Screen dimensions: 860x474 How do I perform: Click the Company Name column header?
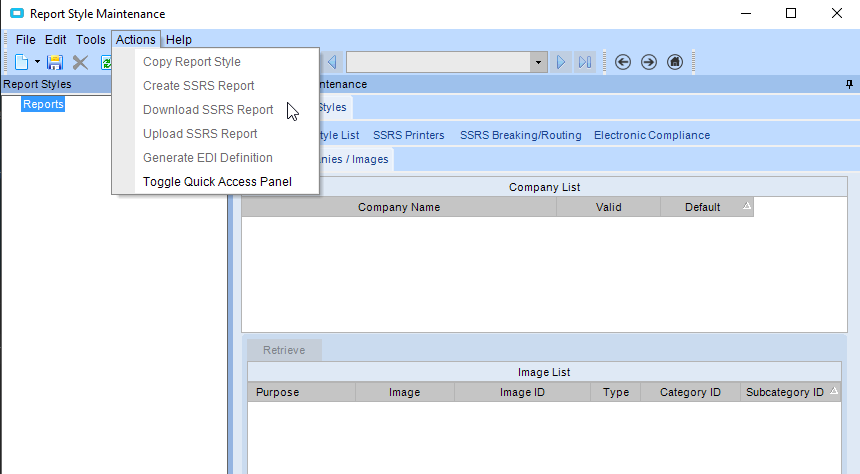click(399, 208)
